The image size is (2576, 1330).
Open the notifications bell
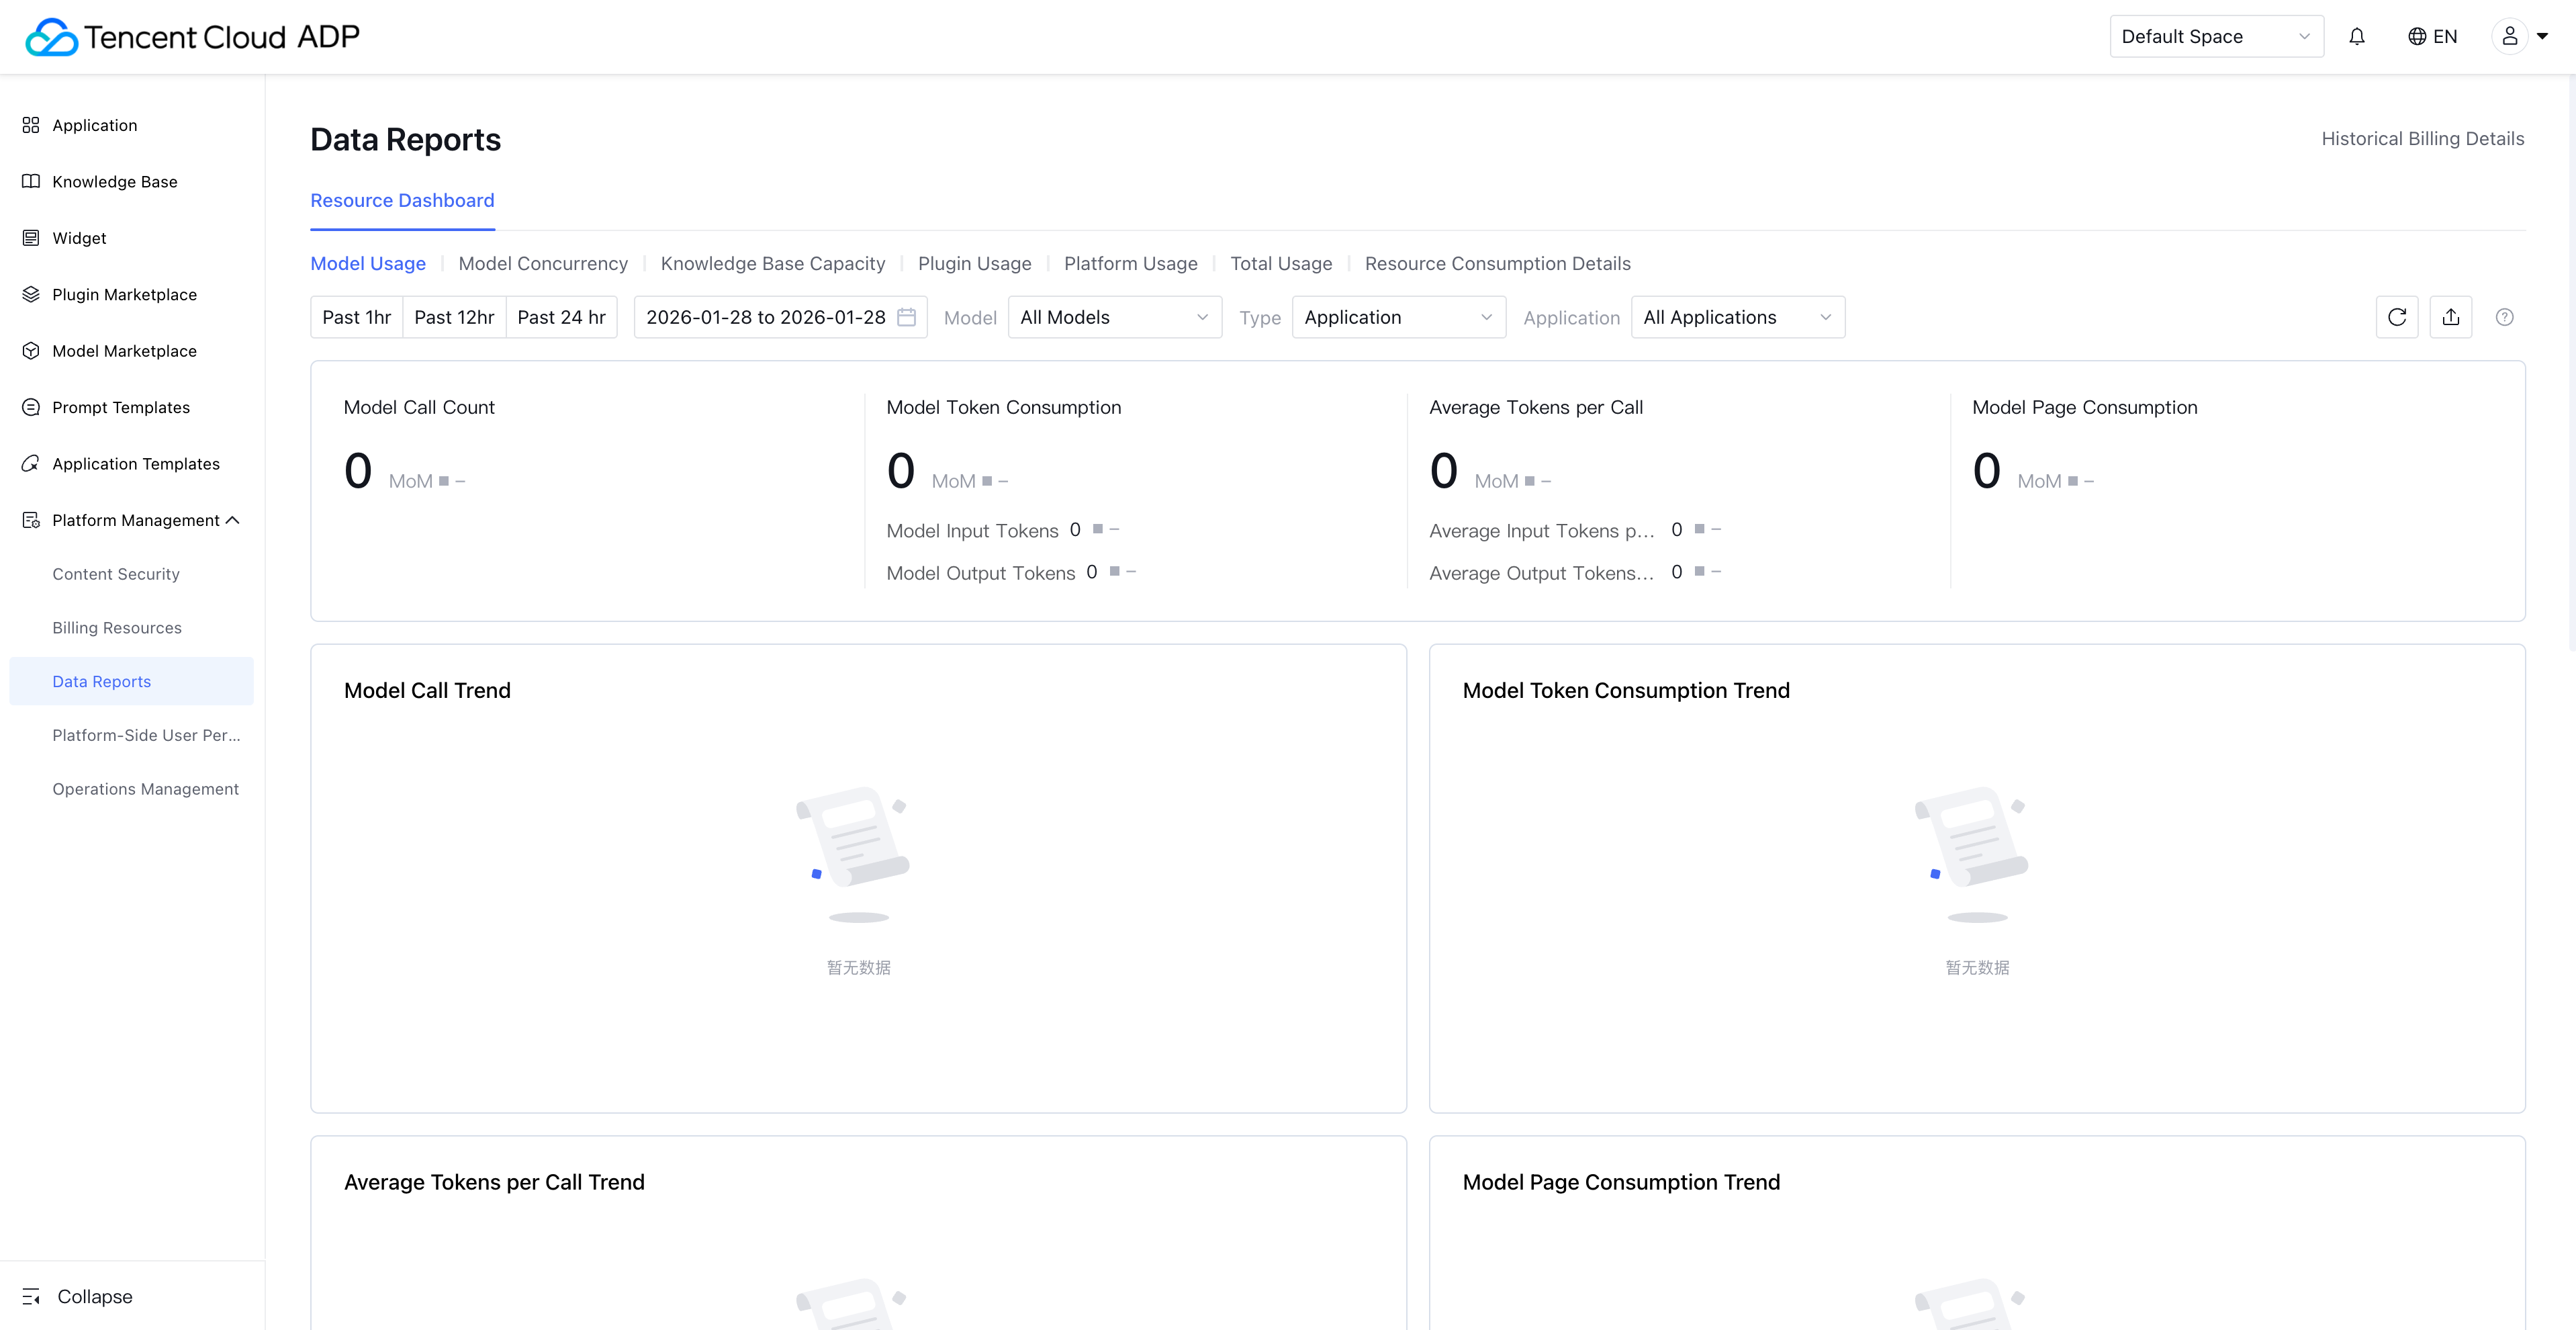point(2357,37)
